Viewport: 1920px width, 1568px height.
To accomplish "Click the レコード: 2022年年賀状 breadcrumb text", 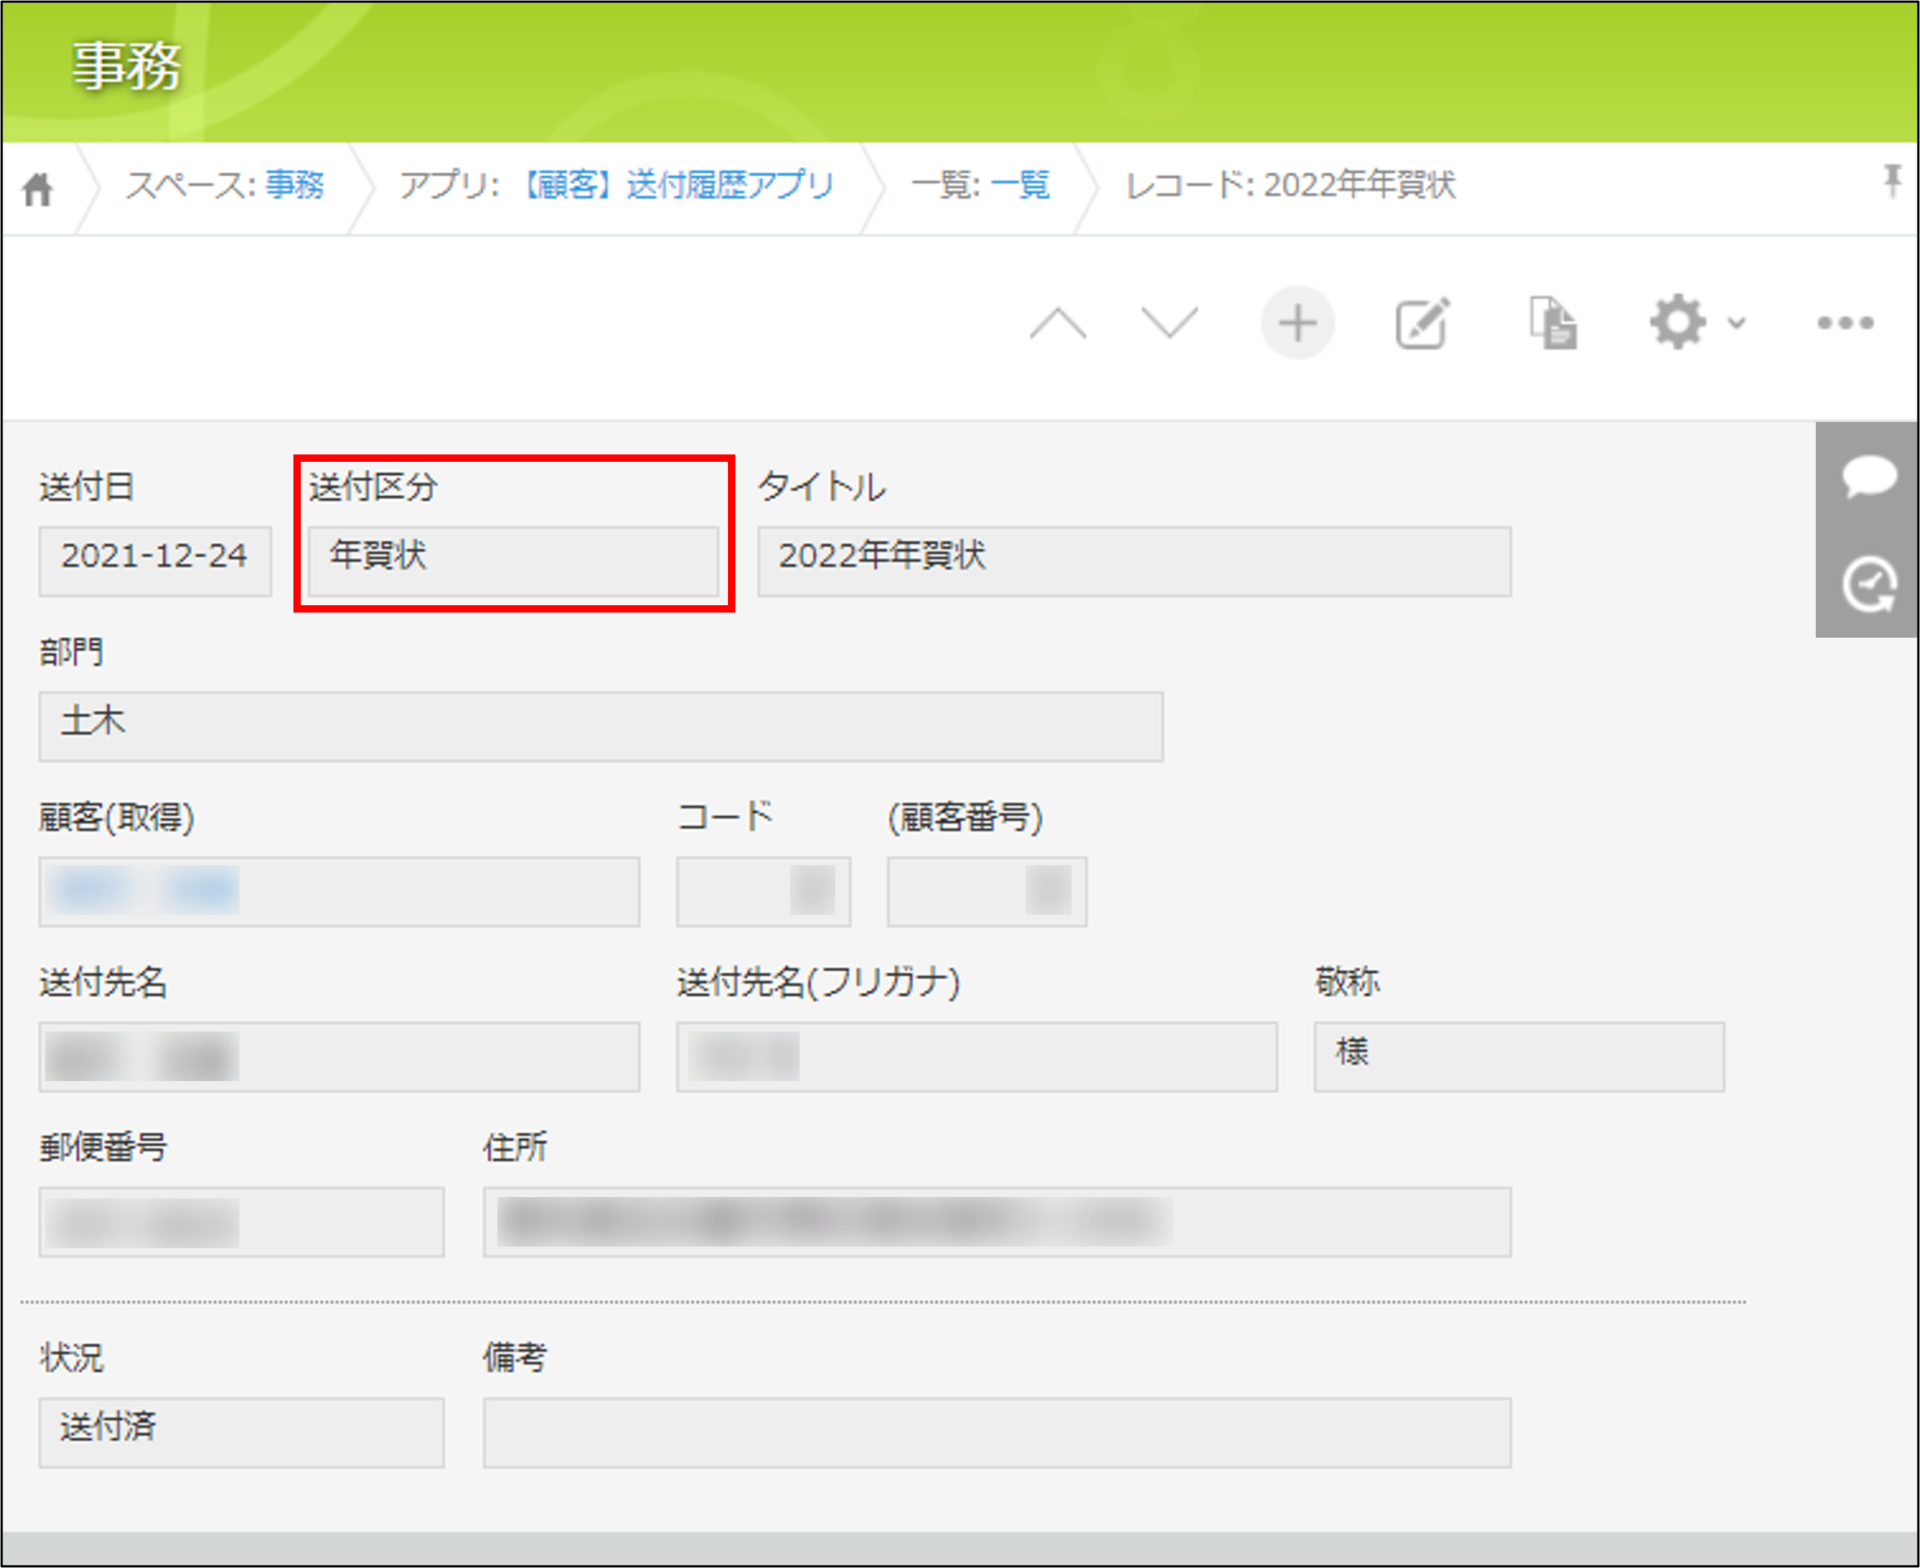I will (x=1290, y=185).
